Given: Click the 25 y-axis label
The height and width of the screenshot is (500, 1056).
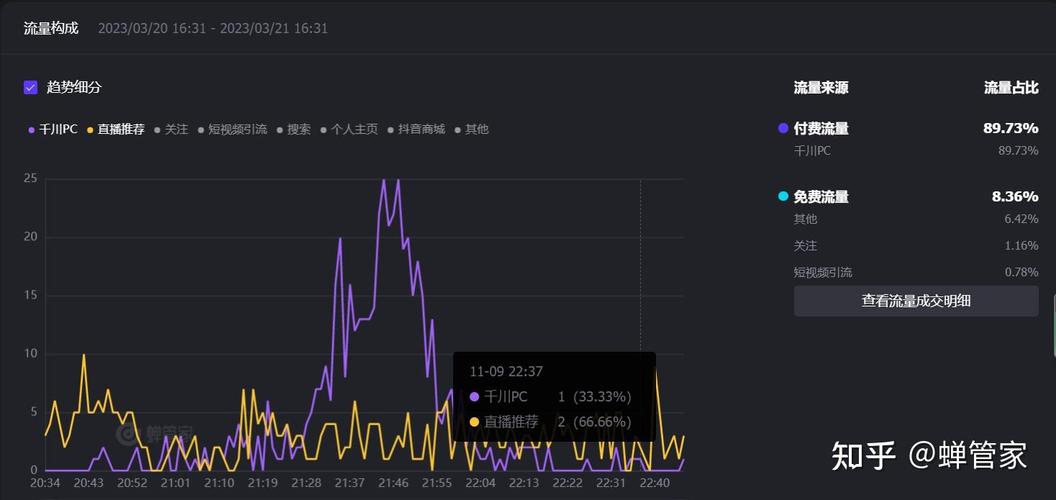Looking at the screenshot, I should [x=30, y=179].
